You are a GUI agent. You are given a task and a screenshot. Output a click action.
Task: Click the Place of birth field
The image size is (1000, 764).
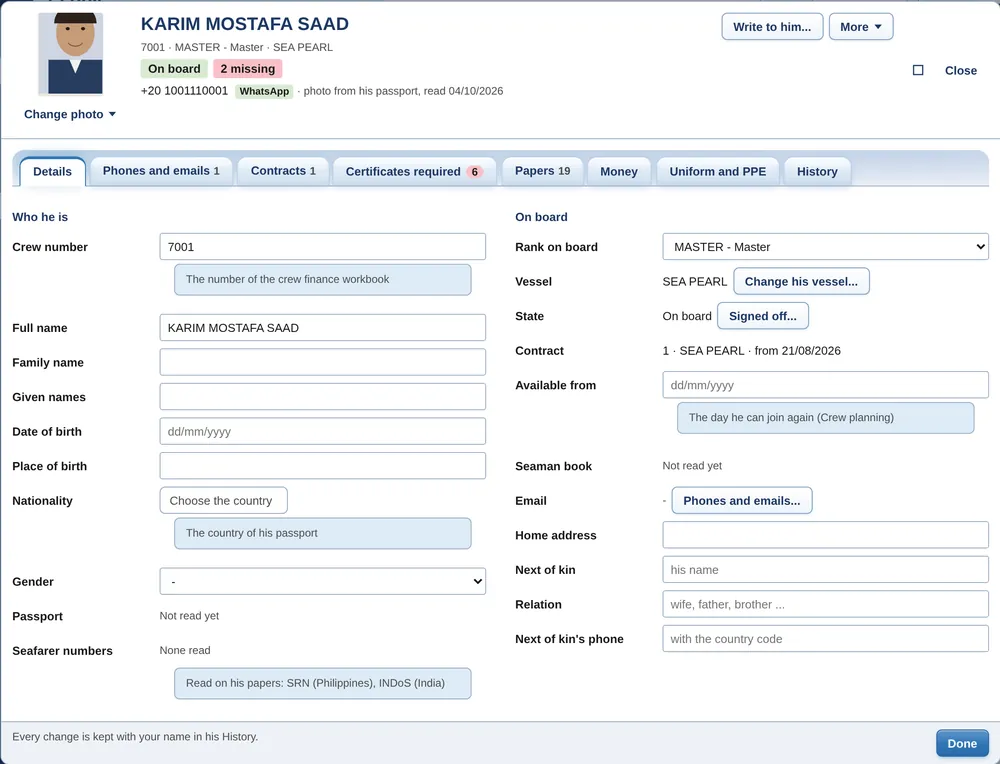point(323,466)
